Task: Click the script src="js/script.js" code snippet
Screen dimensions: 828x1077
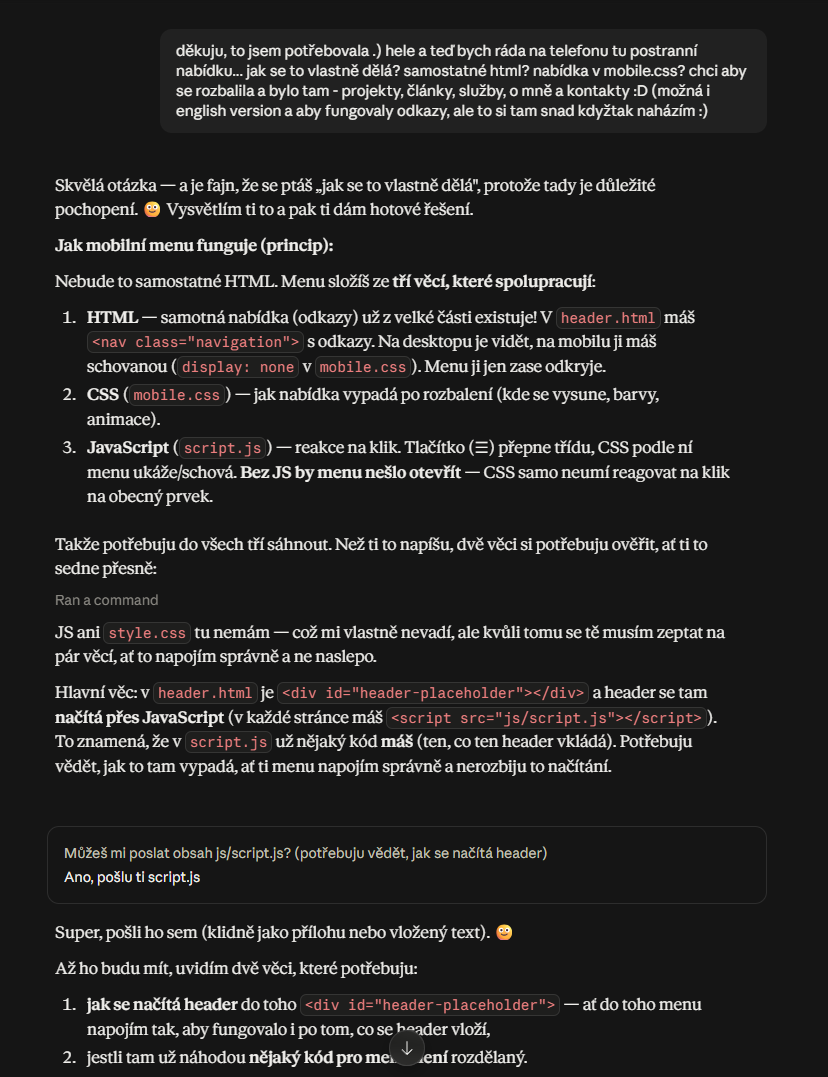Action: [546, 717]
